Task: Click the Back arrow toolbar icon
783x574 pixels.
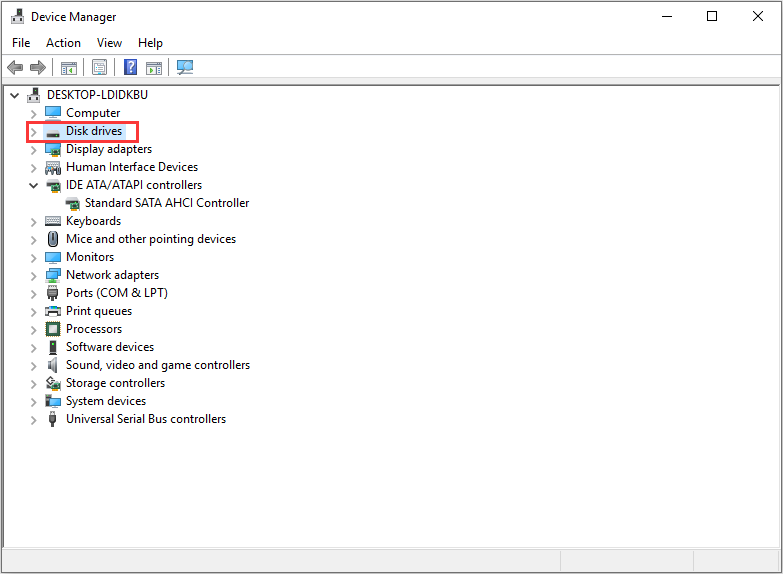Action: [x=15, y=67]
